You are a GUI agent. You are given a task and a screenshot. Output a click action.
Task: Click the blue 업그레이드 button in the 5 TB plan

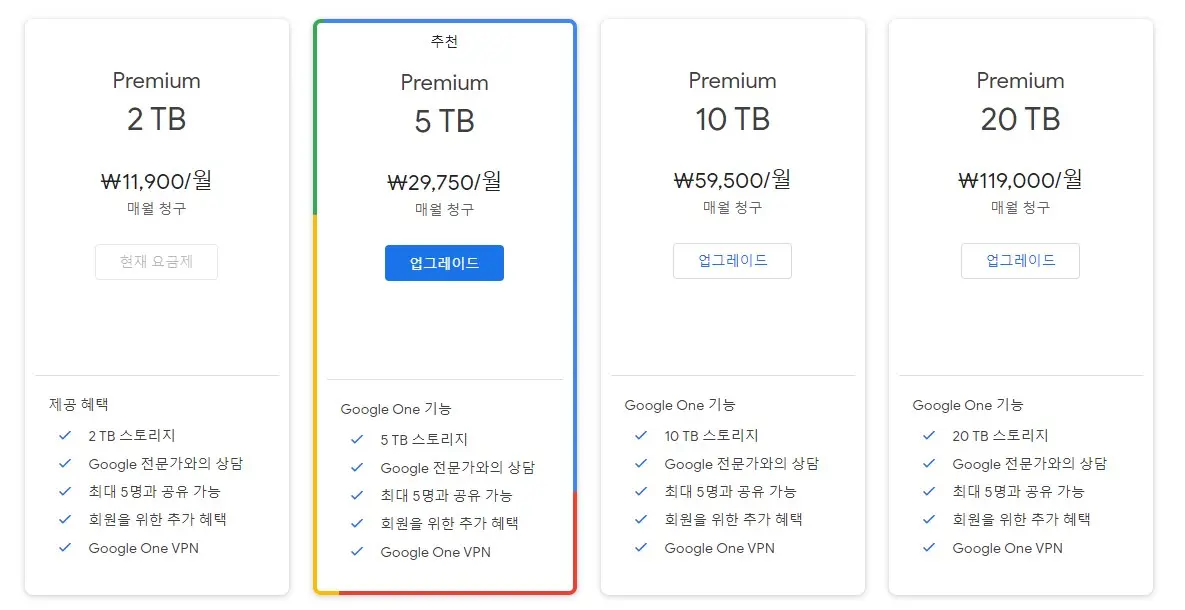click(444, 262)
